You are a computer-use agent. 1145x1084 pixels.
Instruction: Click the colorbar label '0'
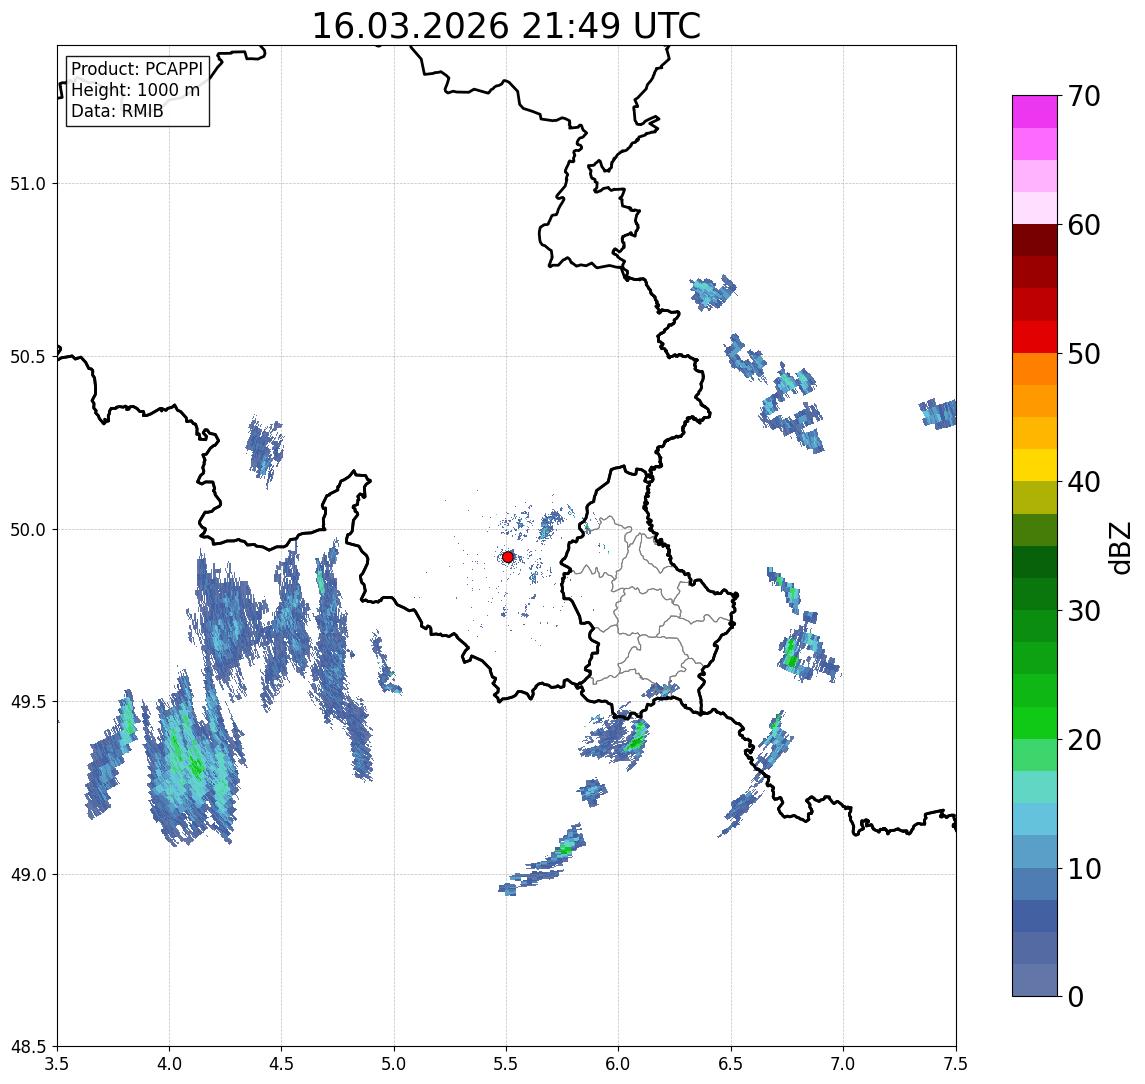[x=1076, y=996]
